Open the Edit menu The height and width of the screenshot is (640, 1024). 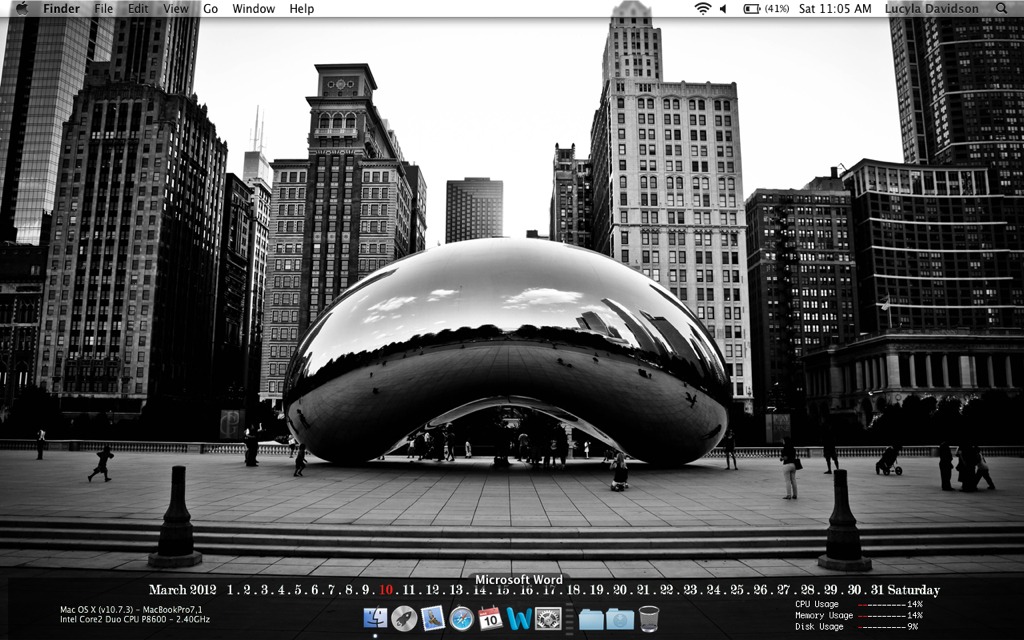138,8
